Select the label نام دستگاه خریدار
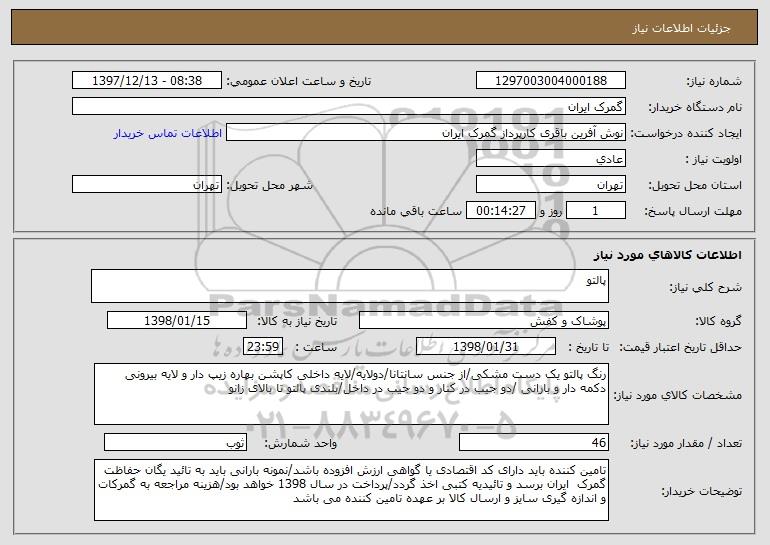 [x=695, y=107]
